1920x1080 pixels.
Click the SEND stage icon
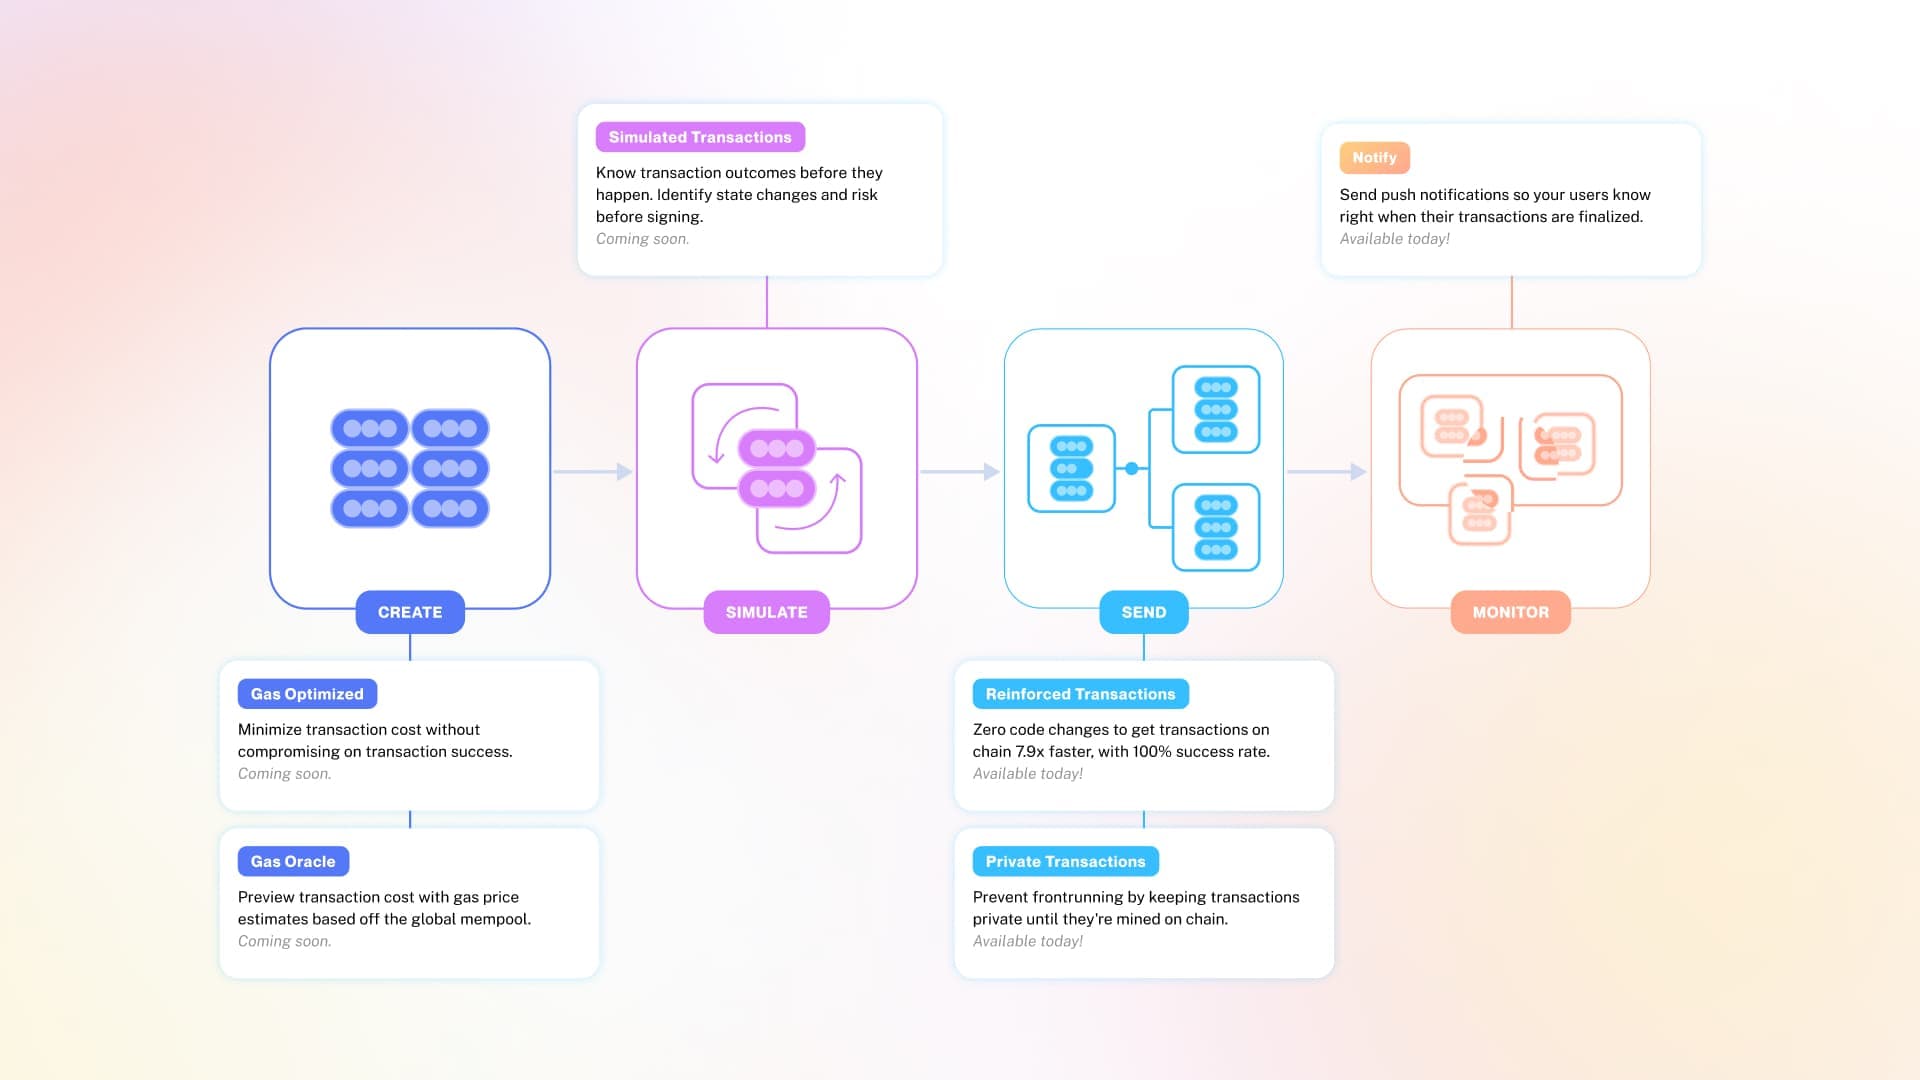(1143, 468)
